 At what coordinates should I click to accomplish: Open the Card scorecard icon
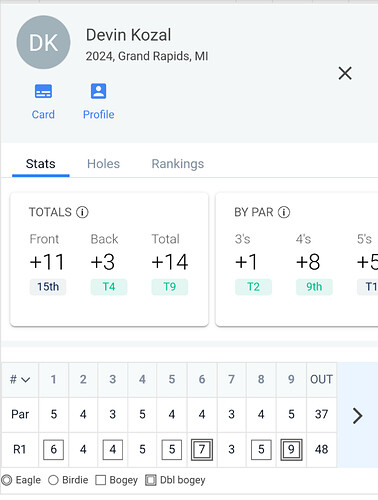43,91
